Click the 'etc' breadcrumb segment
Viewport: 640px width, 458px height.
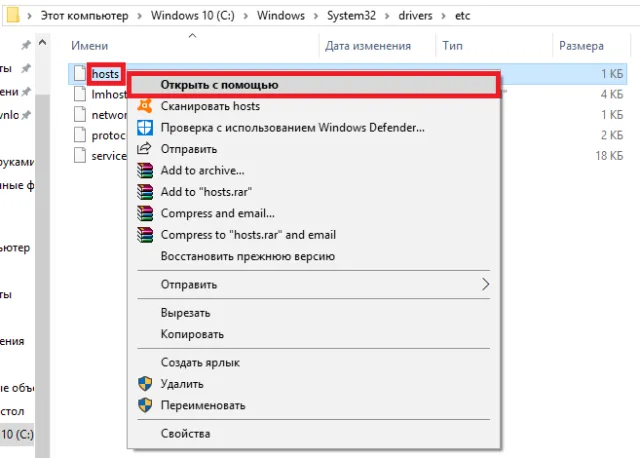pos(462,16)
